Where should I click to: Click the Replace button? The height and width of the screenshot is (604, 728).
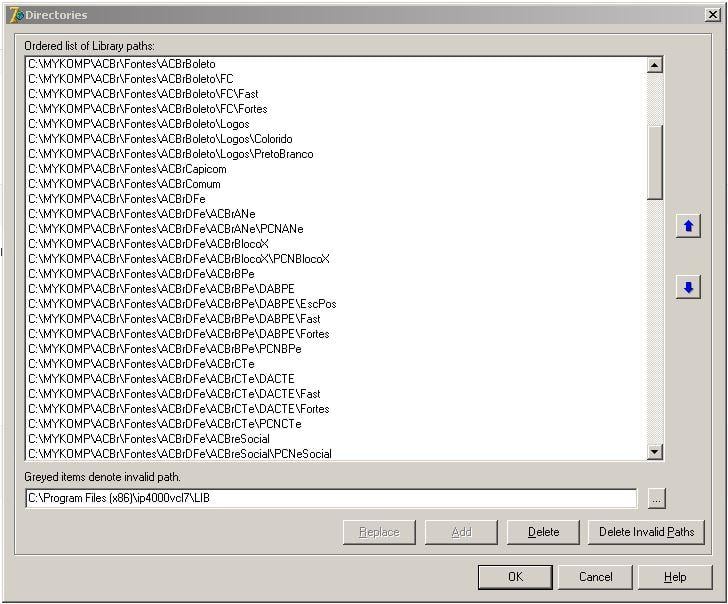pyautogui.click(x=379, y=532)
